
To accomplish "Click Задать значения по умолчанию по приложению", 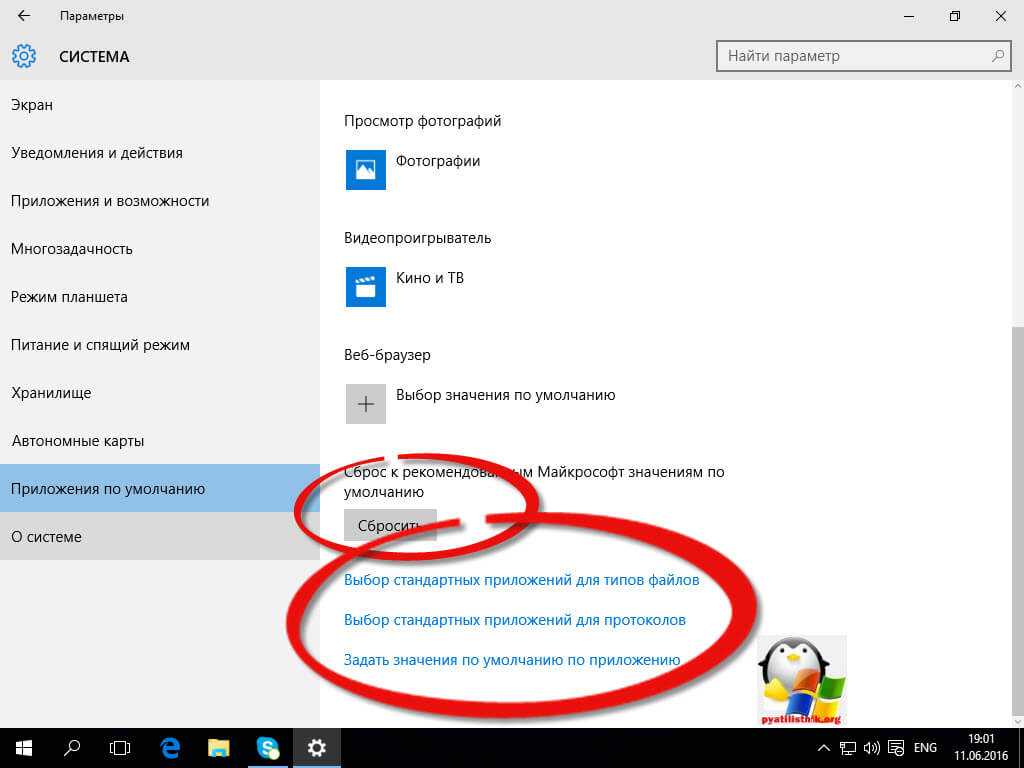I will pos(512,660).
